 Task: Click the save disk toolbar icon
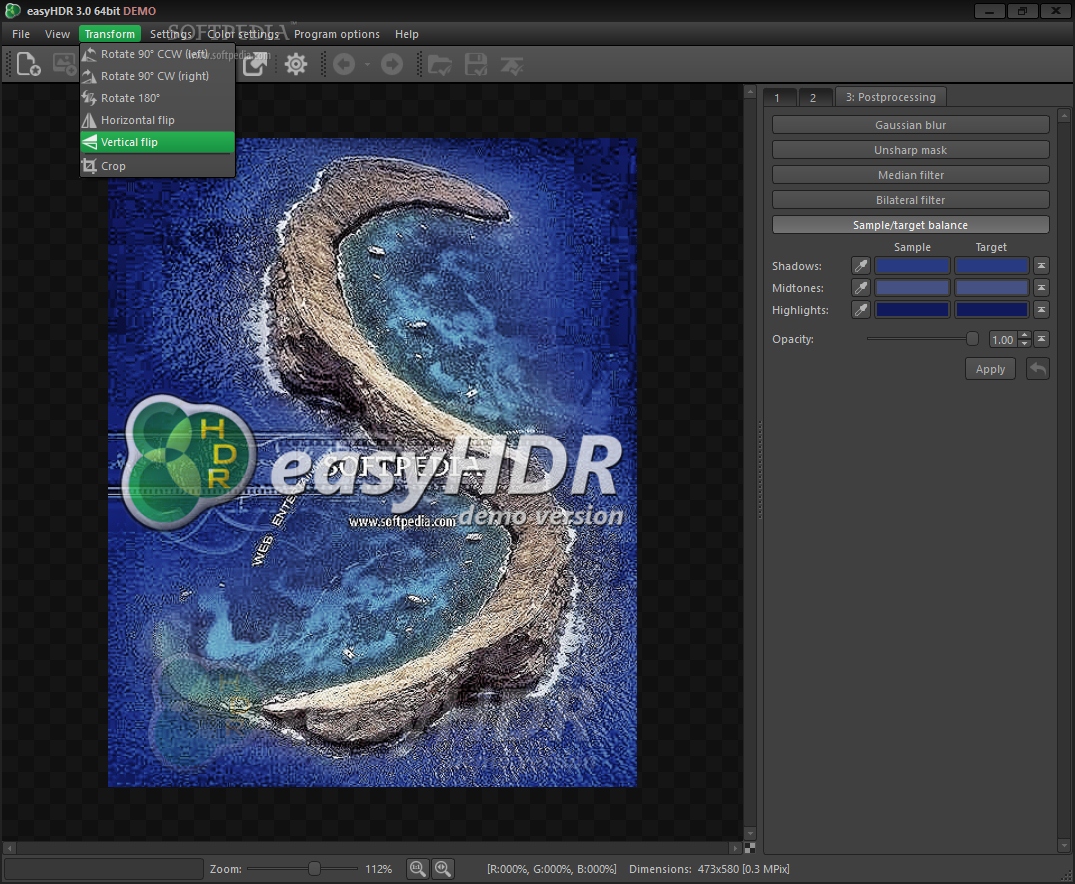[x=476, y=64]
